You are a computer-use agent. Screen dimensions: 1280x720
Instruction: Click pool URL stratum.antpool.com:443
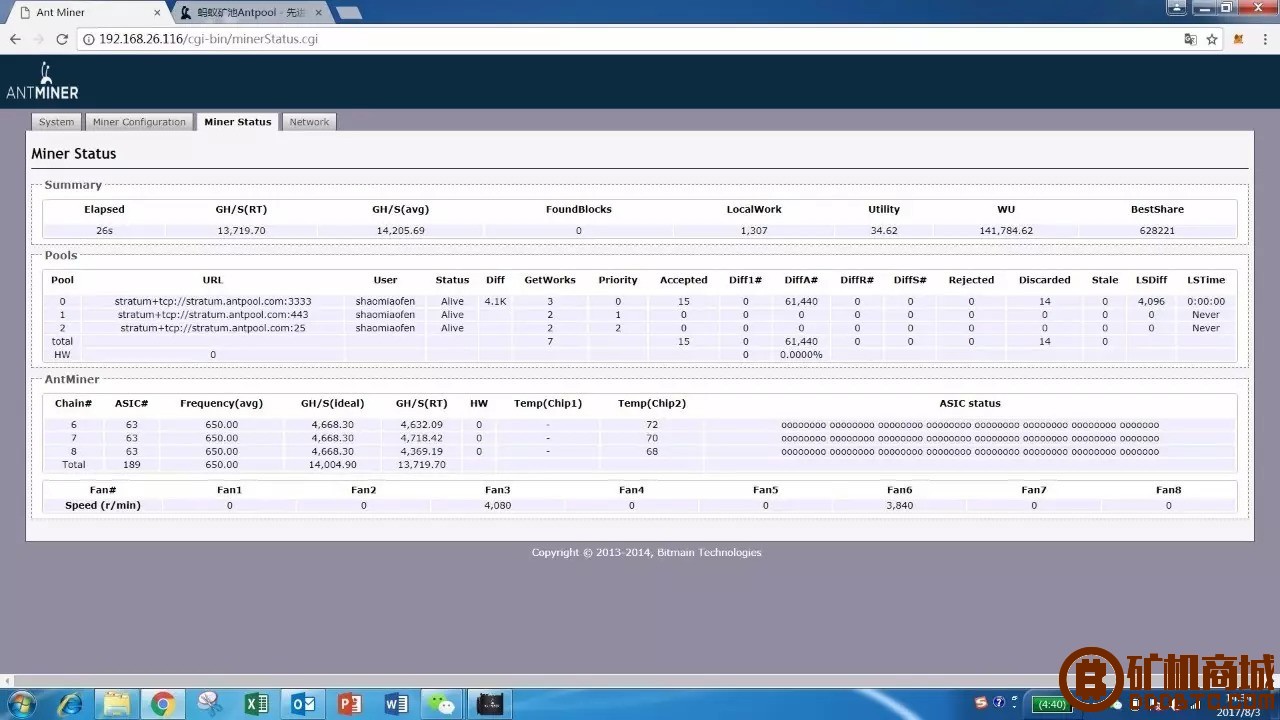[x=213, y=314]
